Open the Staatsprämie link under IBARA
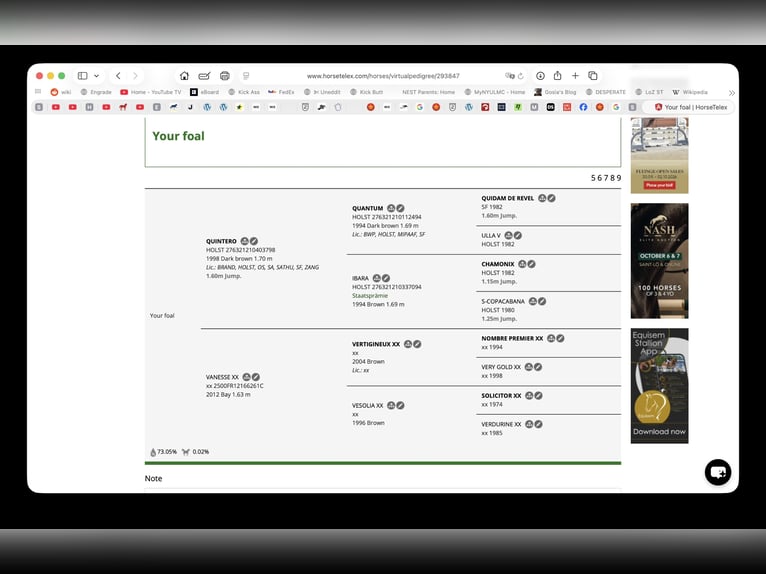The image size is (766, 574). (x=370, y=296)
